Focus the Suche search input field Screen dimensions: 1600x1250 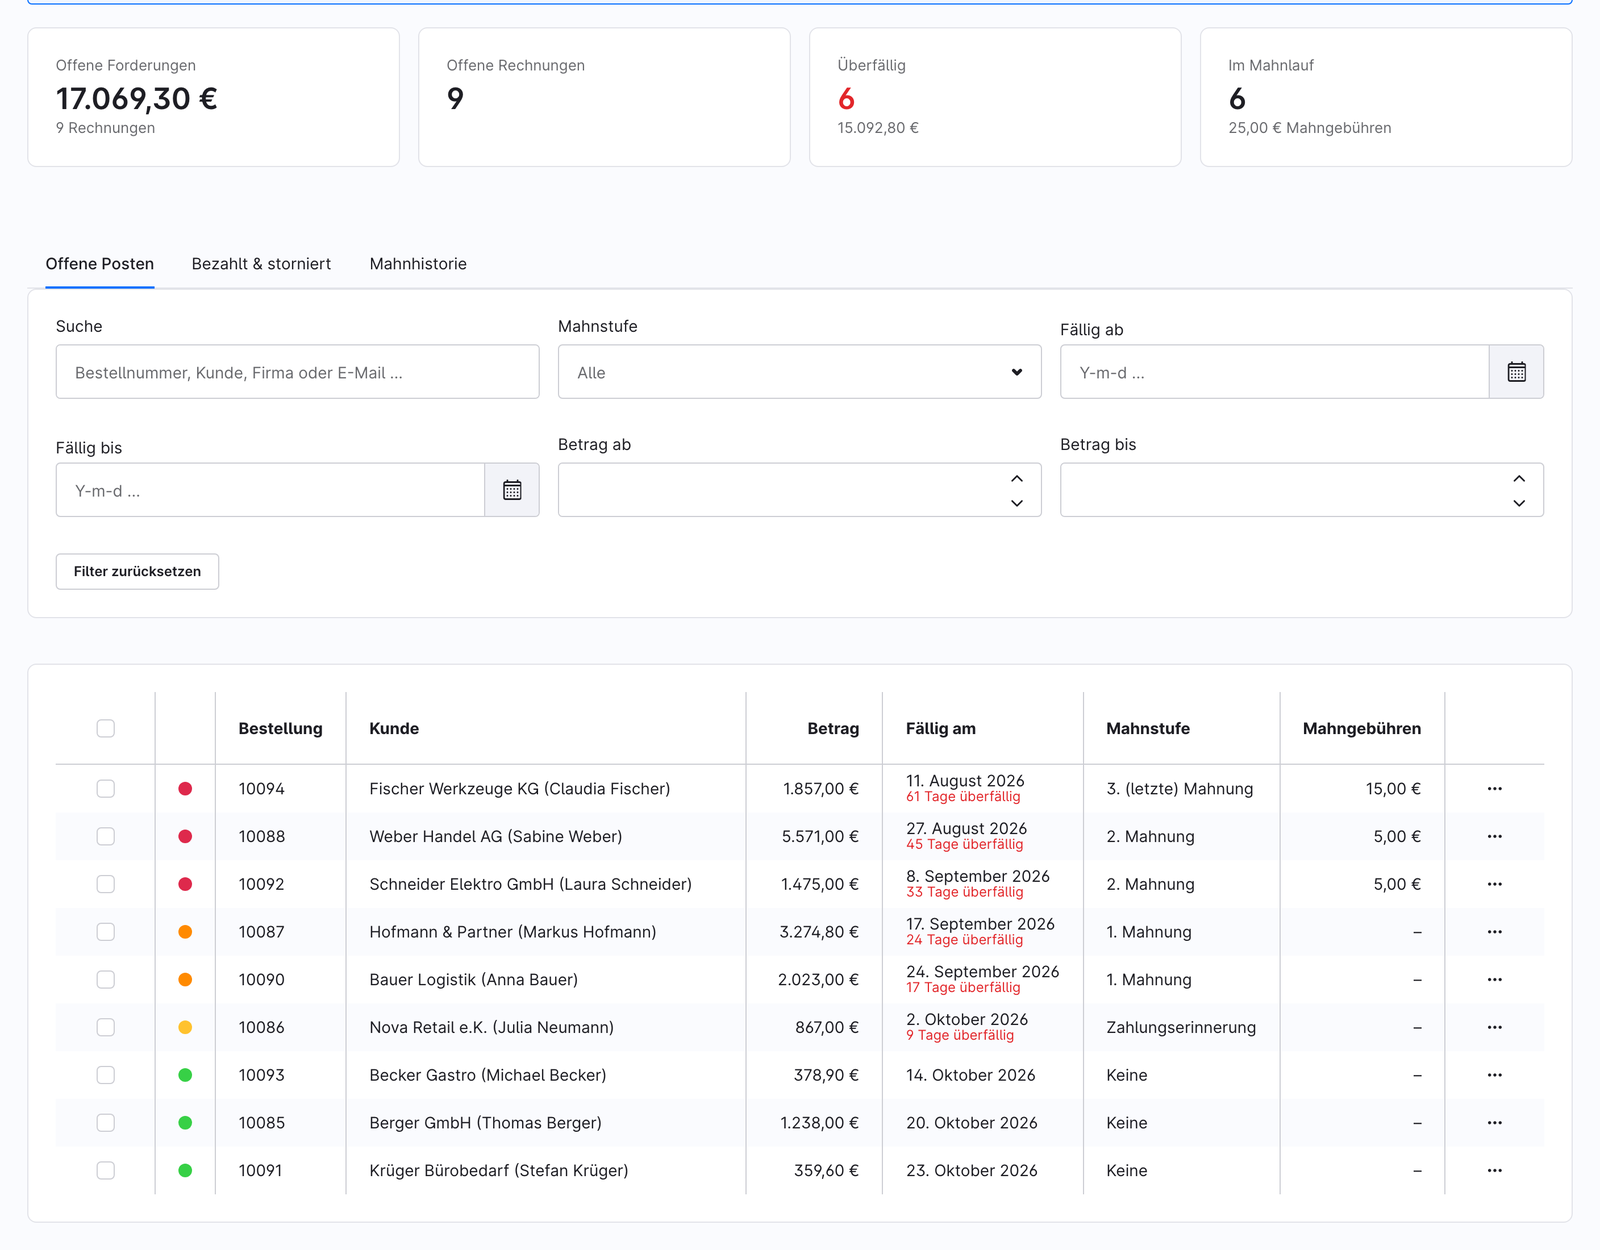tap(297, 372)
